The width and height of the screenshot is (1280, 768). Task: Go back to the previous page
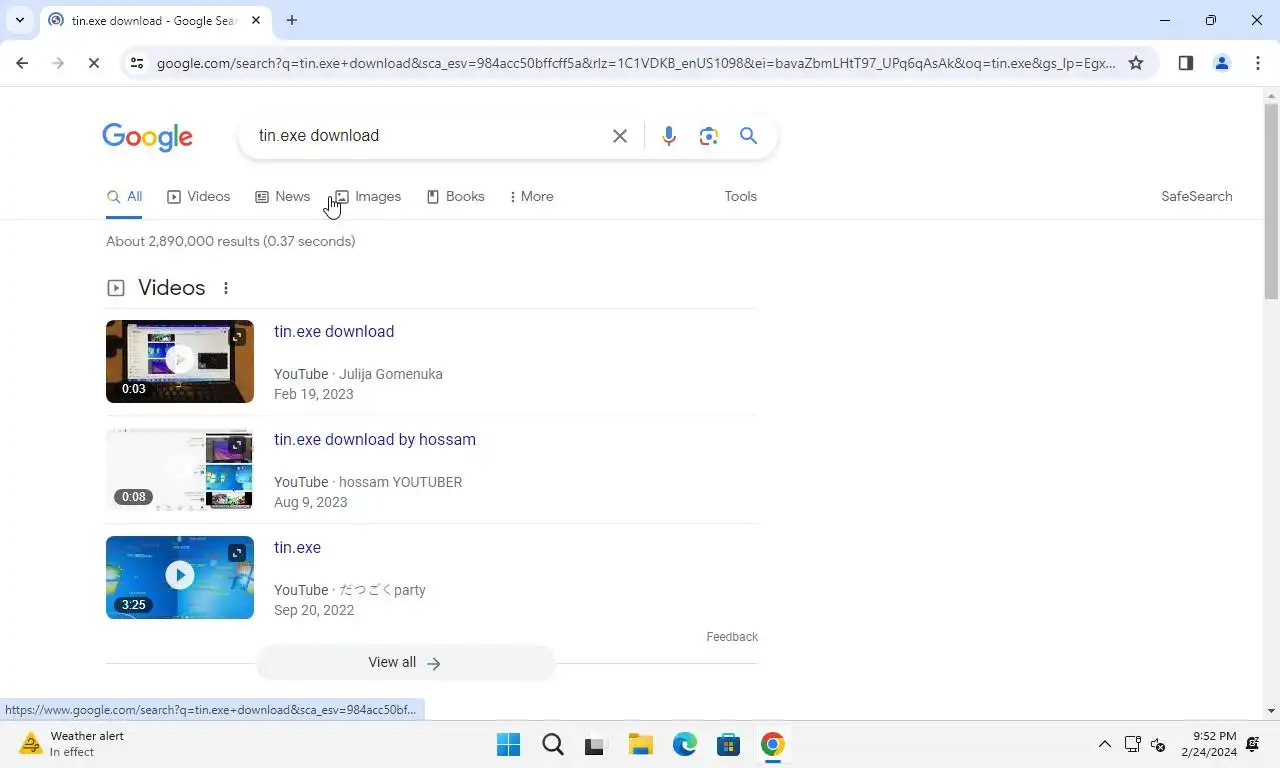(x=22, y=63)
